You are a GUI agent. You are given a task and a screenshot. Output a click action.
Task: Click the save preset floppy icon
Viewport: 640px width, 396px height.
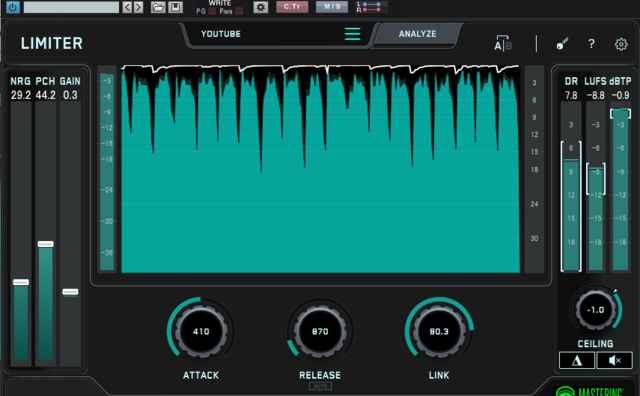tap(176, 7)
